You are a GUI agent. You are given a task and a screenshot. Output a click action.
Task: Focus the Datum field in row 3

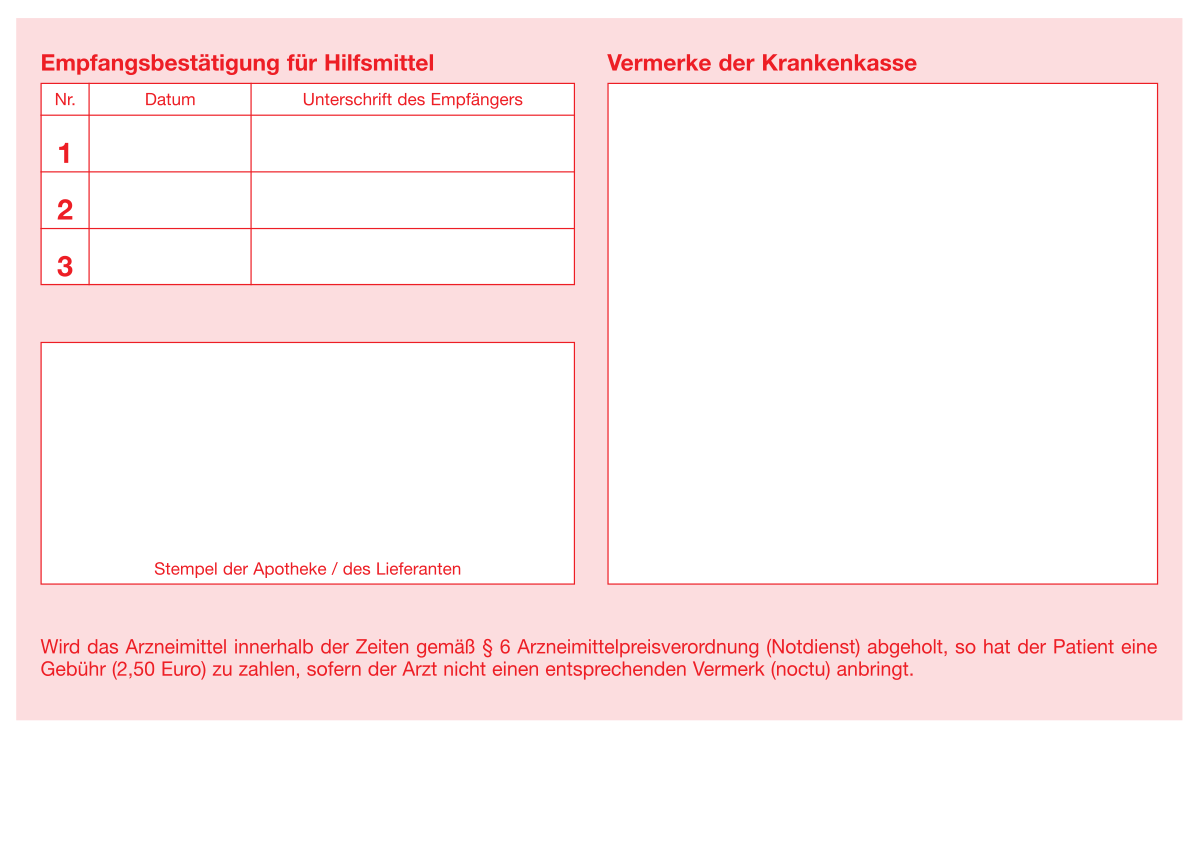[170, 257]
